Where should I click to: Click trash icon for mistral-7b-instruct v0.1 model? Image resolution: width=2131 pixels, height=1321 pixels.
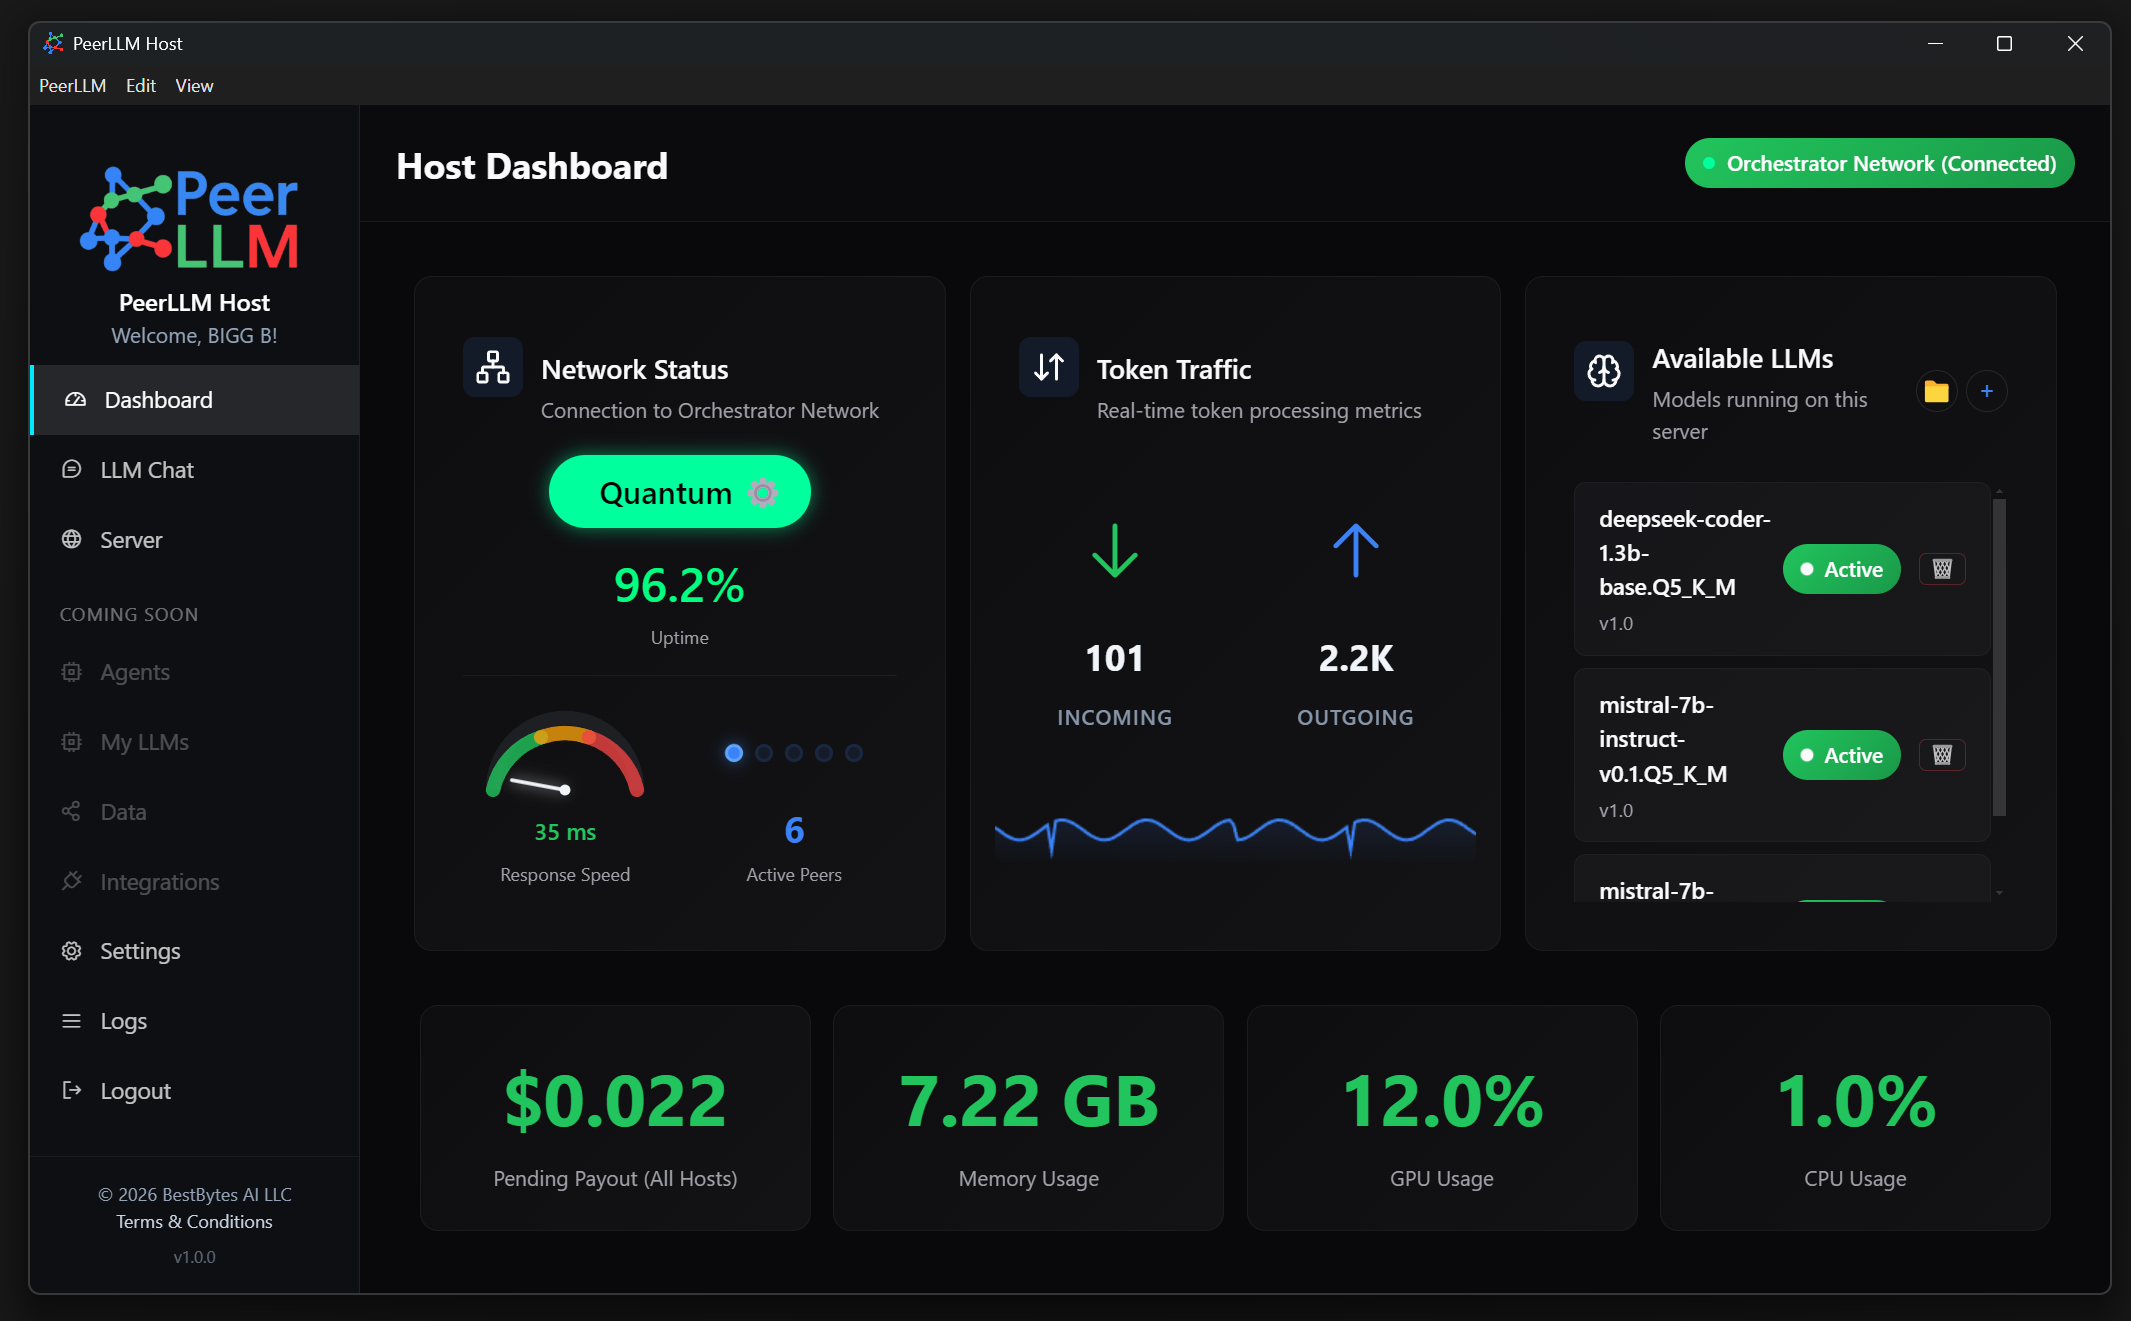pyautogui.click(x=1942, y=755)
